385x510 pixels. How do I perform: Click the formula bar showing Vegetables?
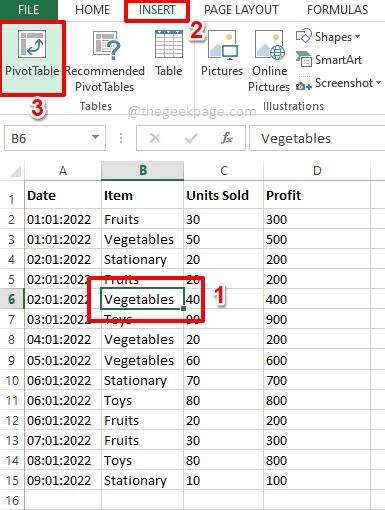[x=317, y=138]
